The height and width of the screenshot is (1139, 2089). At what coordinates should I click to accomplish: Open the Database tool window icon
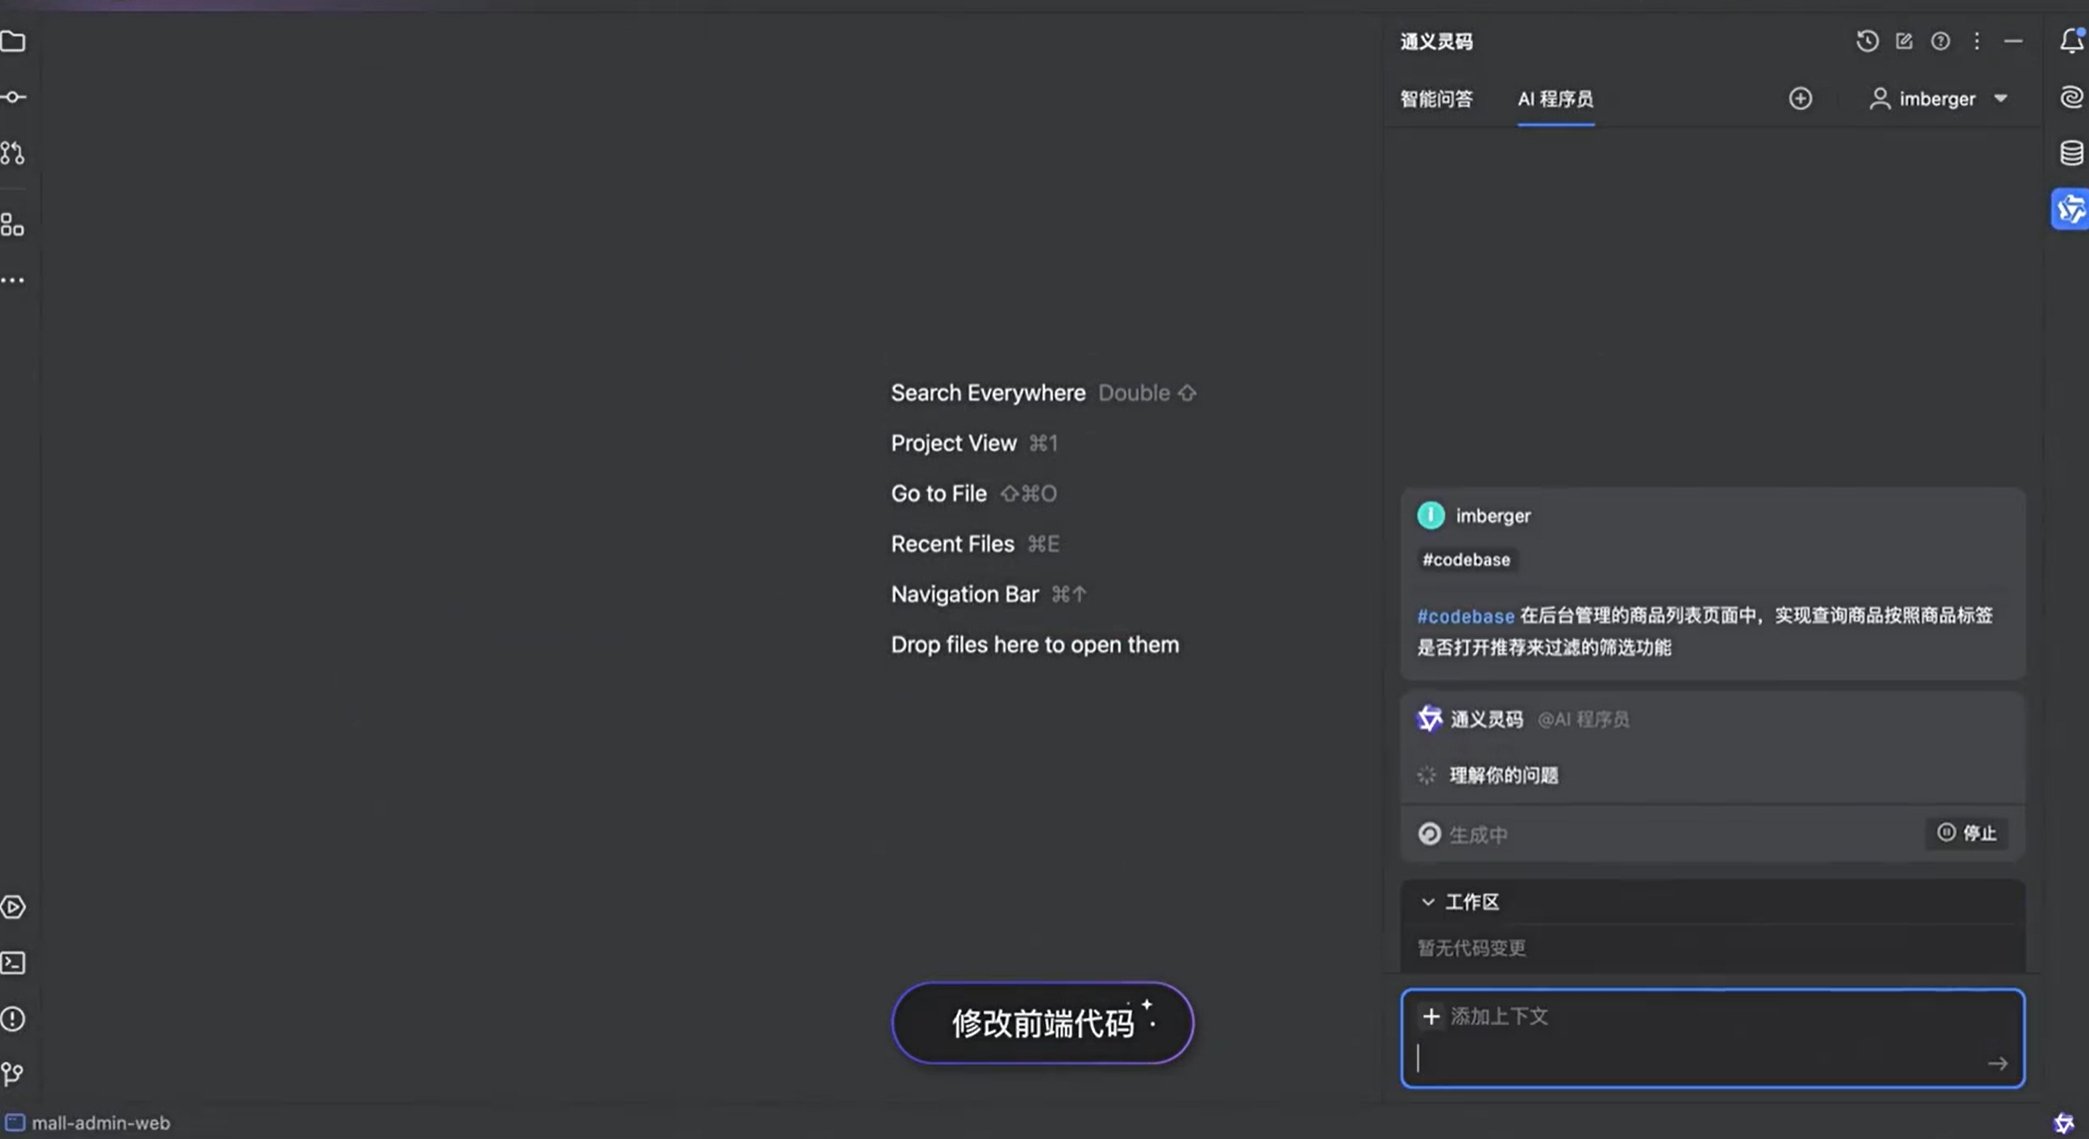tap(2071, 152)
